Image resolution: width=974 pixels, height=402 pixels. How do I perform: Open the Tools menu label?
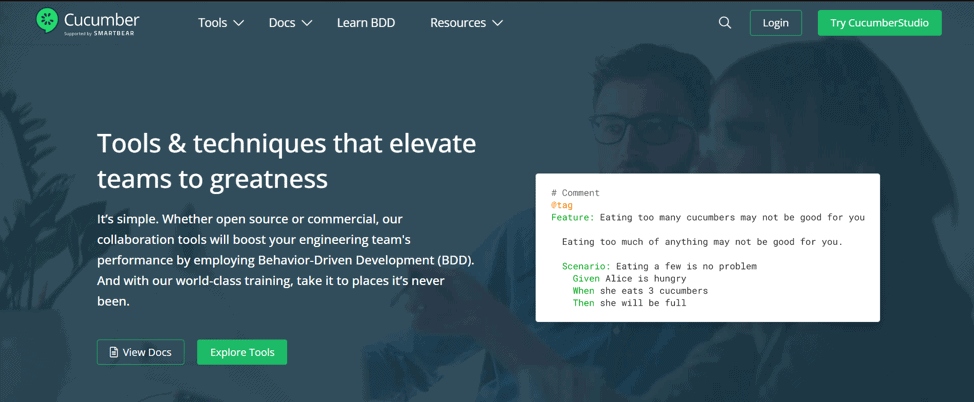tap(212, 23)
